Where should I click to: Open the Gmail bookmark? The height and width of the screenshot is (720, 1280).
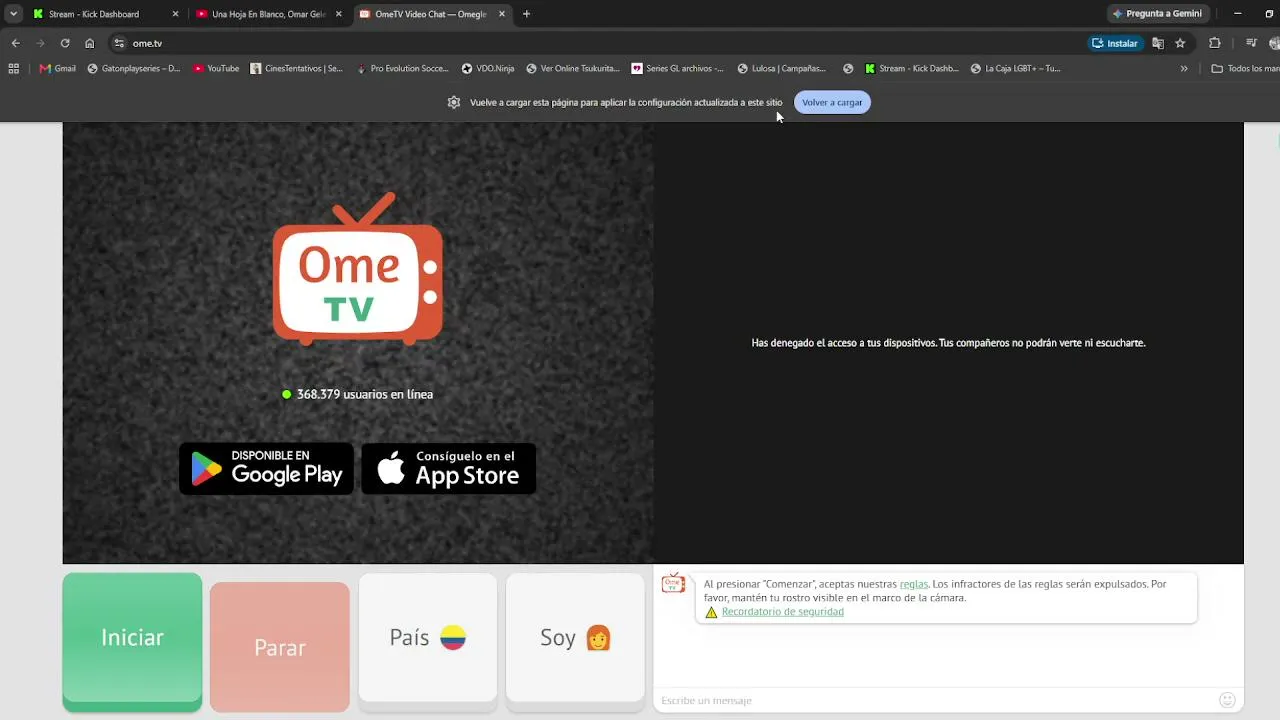click(x=58, y=69)
